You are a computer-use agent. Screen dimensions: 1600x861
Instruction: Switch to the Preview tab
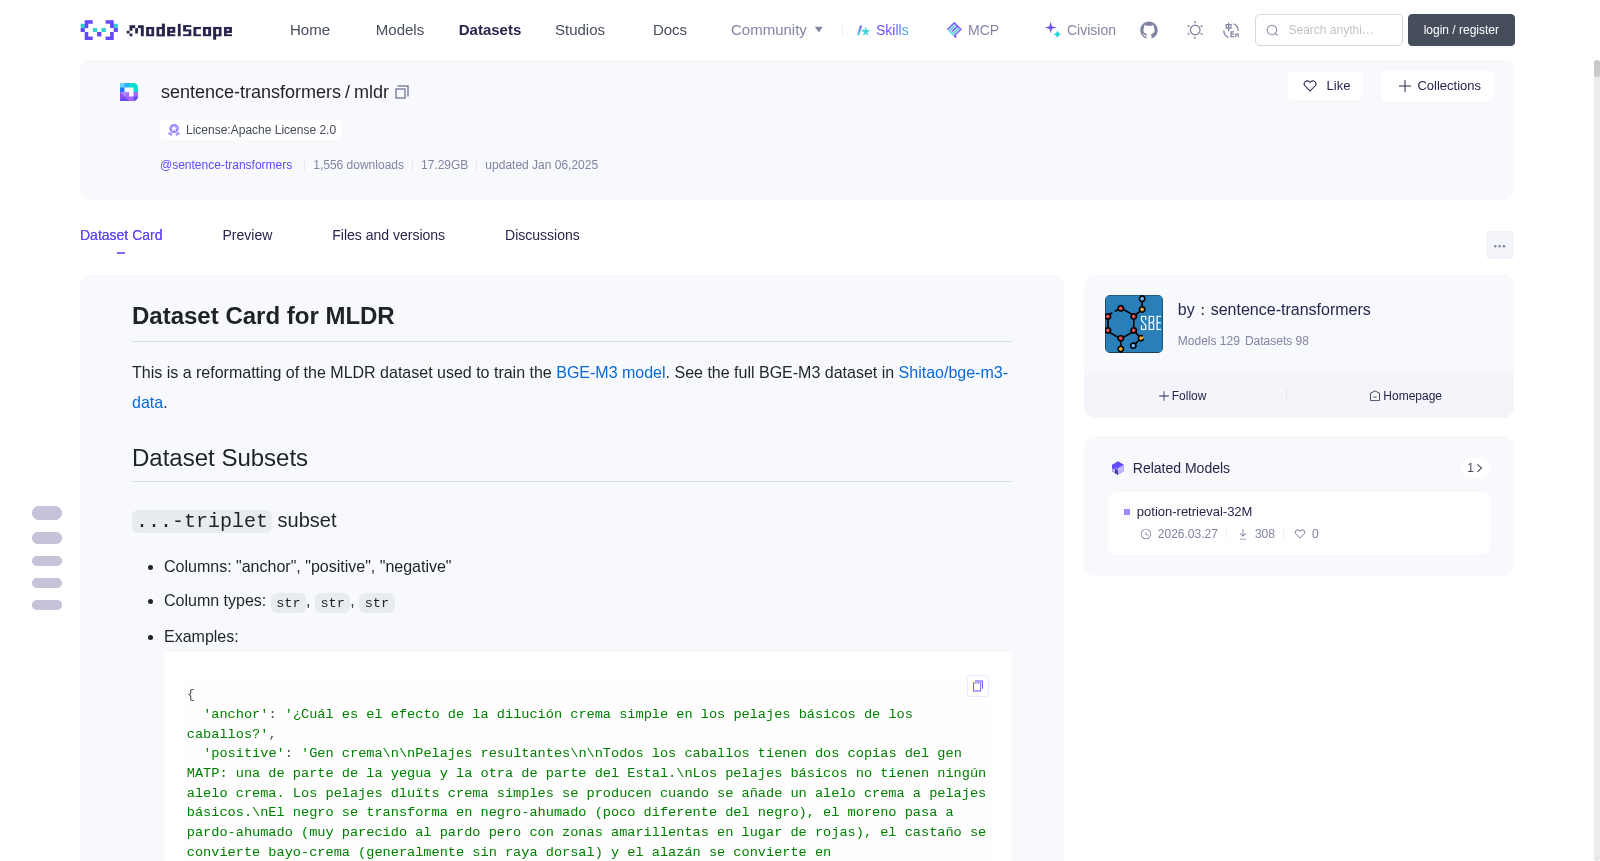click(x=247, y=235)
